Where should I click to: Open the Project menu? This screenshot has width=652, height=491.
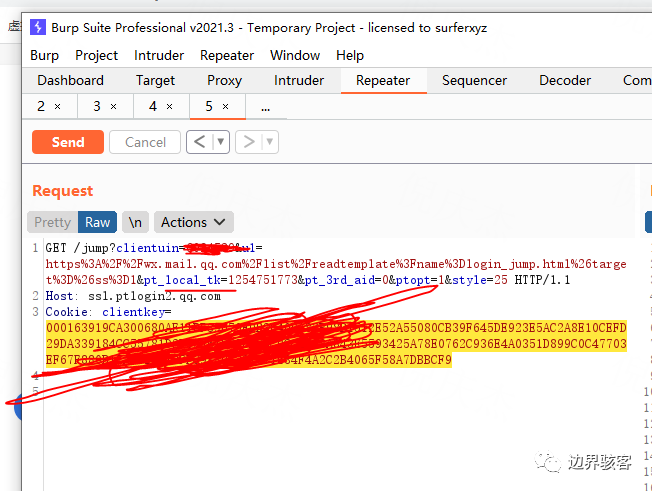tap(96, 55)
